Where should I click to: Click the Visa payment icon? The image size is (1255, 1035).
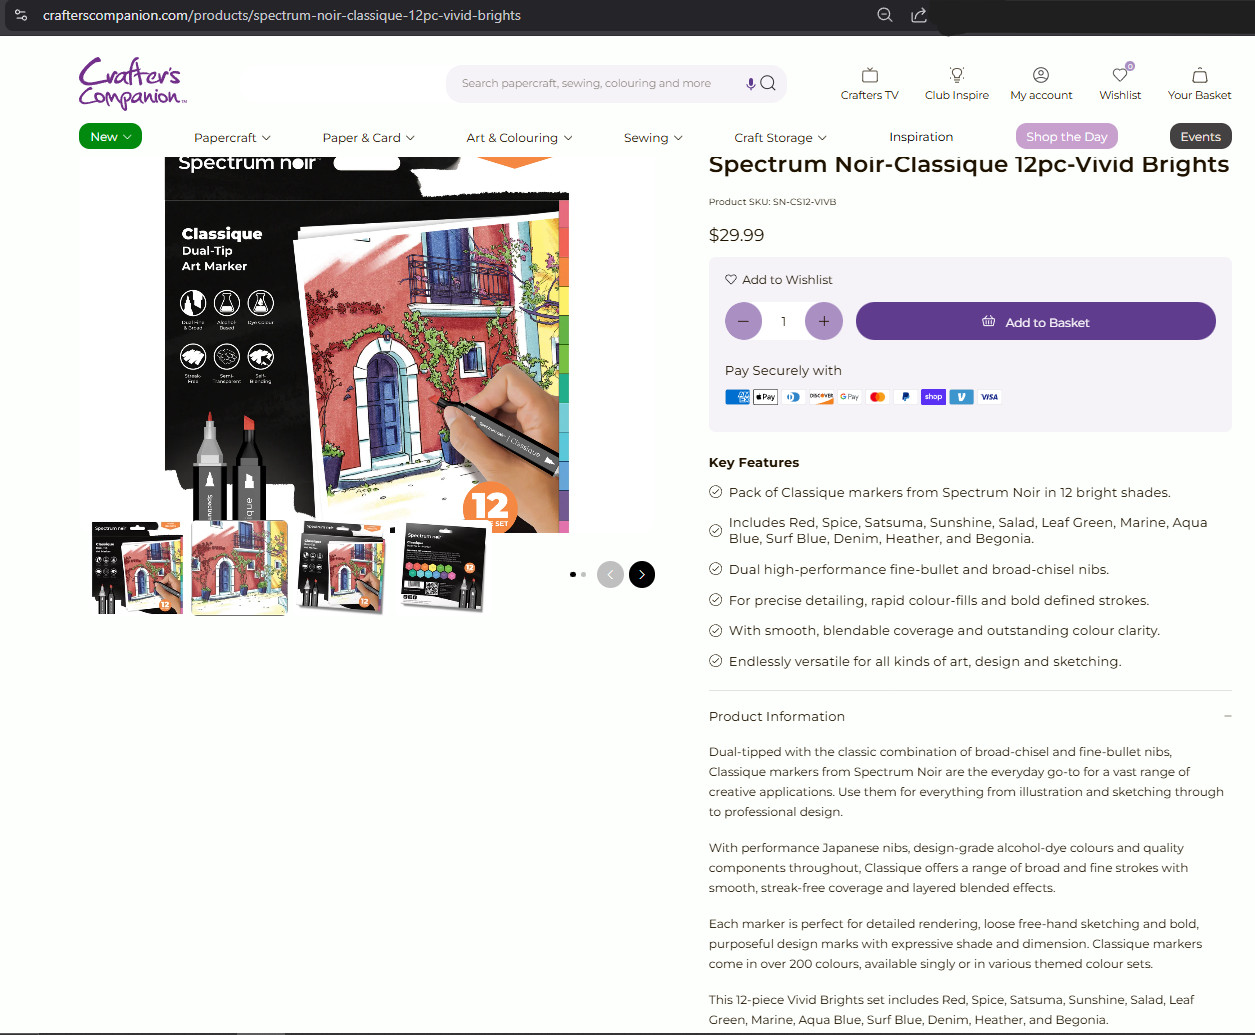pyautogui.click(x=989, y=397)
